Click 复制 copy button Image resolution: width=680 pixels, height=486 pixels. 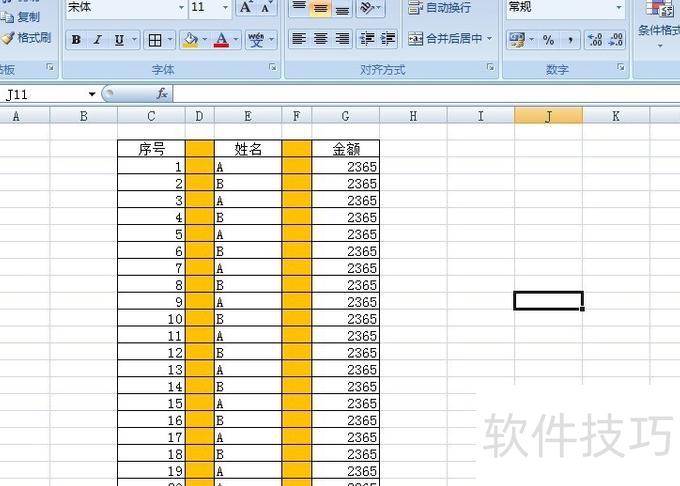[x=20, y=17]
